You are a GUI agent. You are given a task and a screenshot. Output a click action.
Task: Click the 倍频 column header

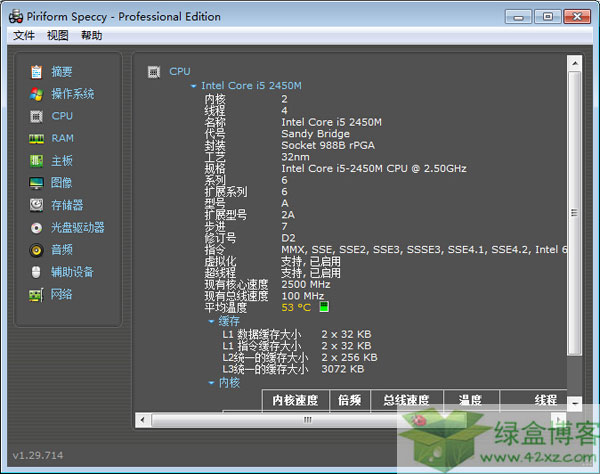pyautogui.click(x=350, y=400)
